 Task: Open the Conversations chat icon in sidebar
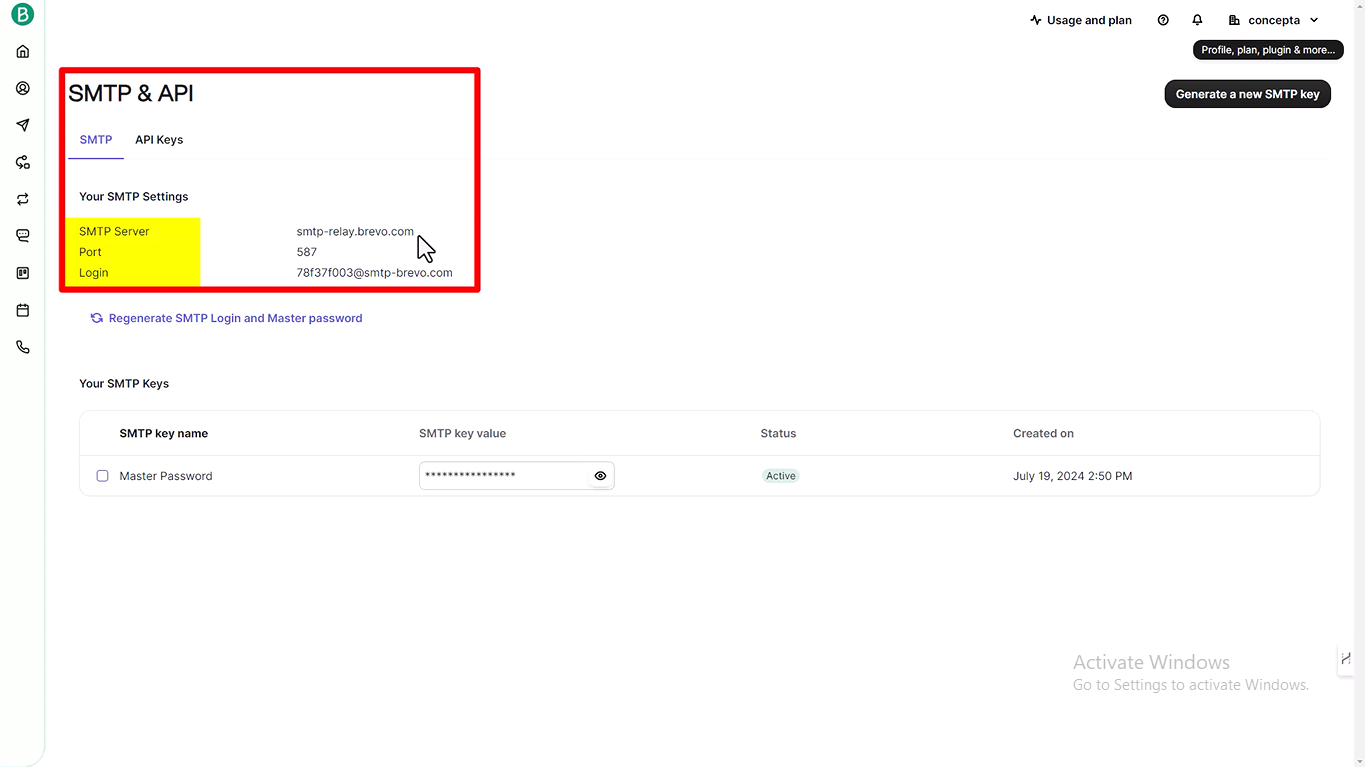click(x=23, y=236)
